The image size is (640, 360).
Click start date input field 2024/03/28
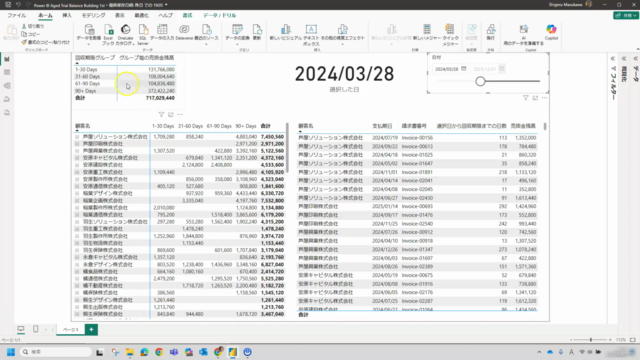[x=447, y=69]
